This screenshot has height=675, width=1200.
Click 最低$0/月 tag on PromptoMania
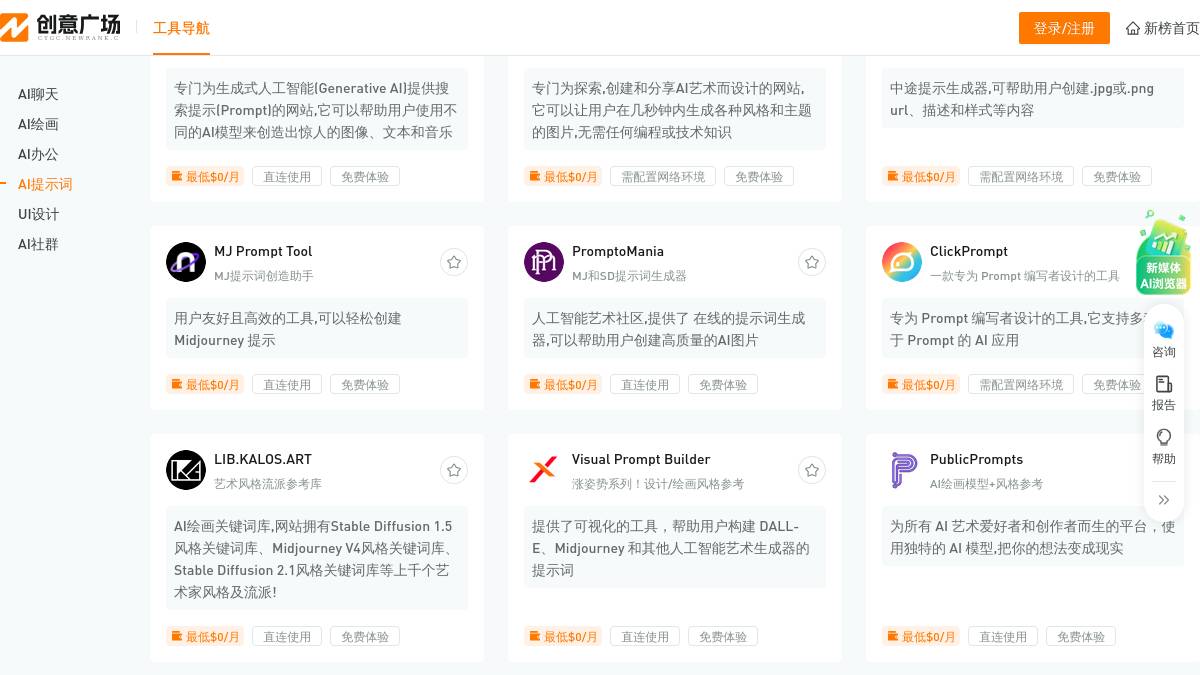pyautogui.click(x=563, y=384)
